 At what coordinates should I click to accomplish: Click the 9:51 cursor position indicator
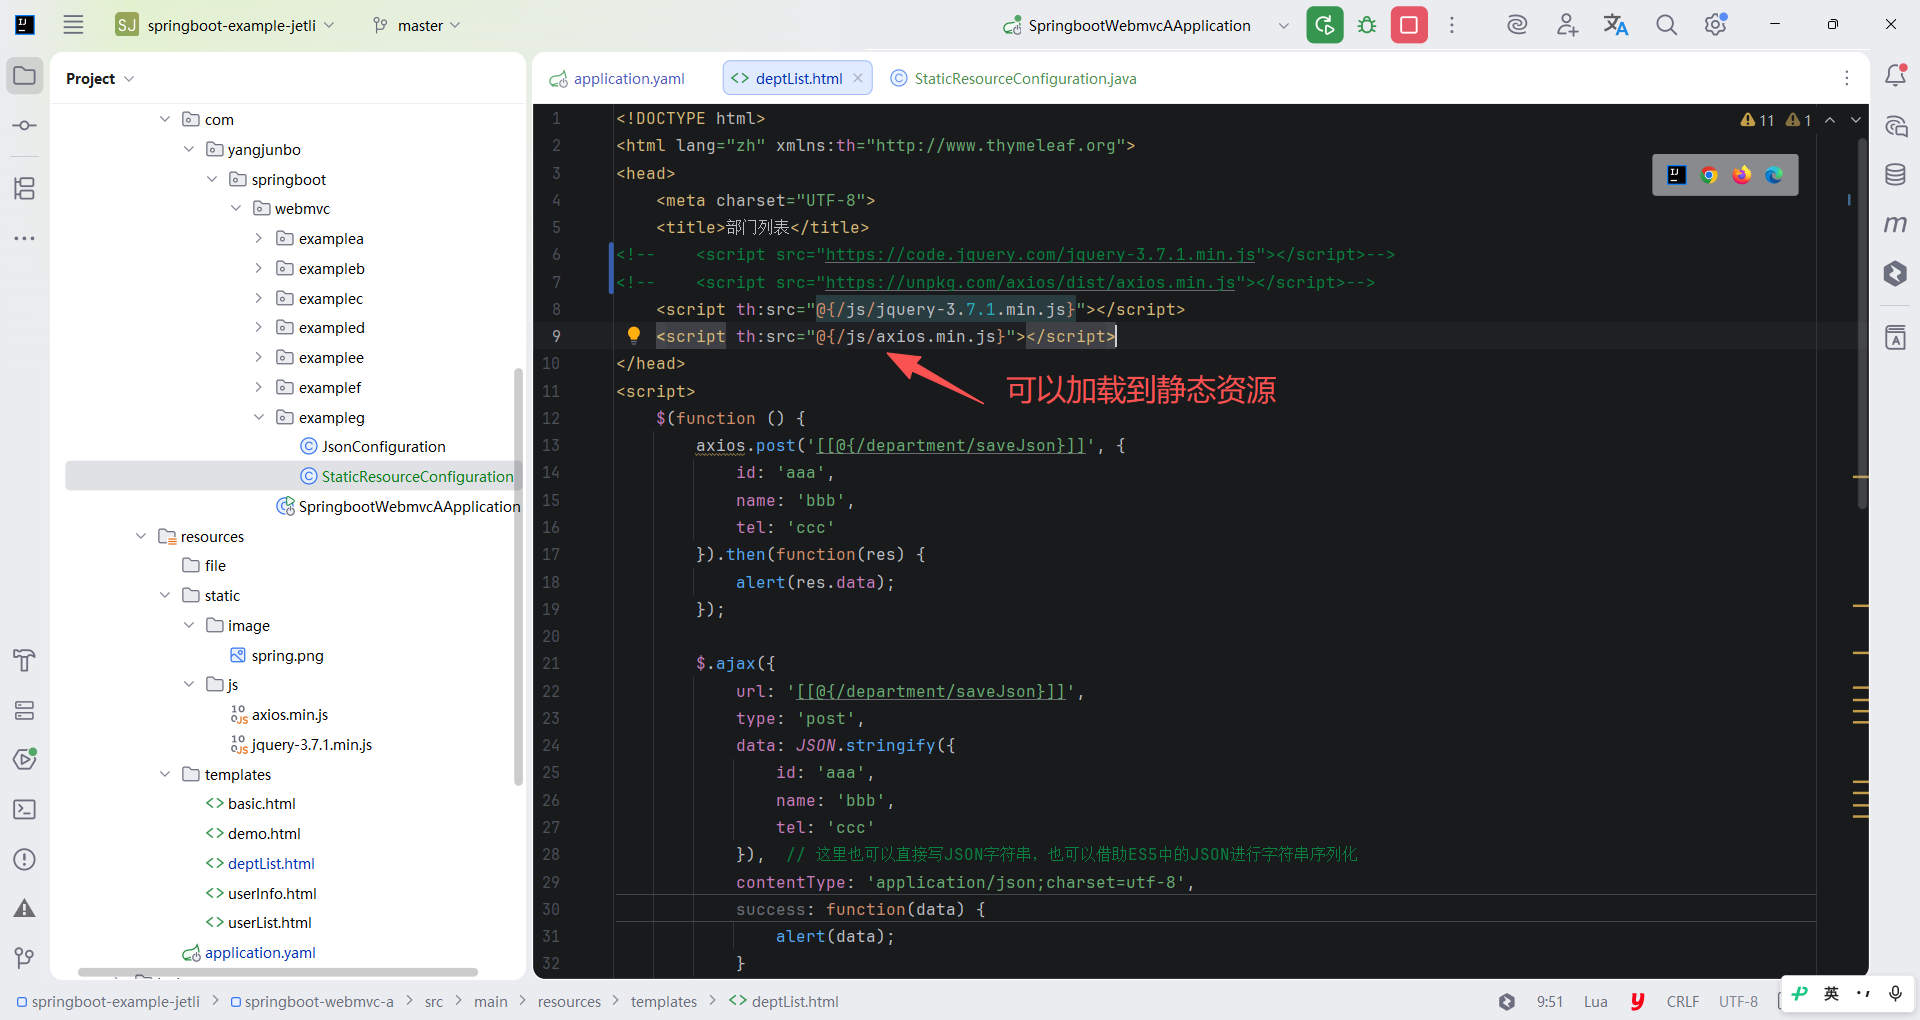(x=1549, y=1001)
